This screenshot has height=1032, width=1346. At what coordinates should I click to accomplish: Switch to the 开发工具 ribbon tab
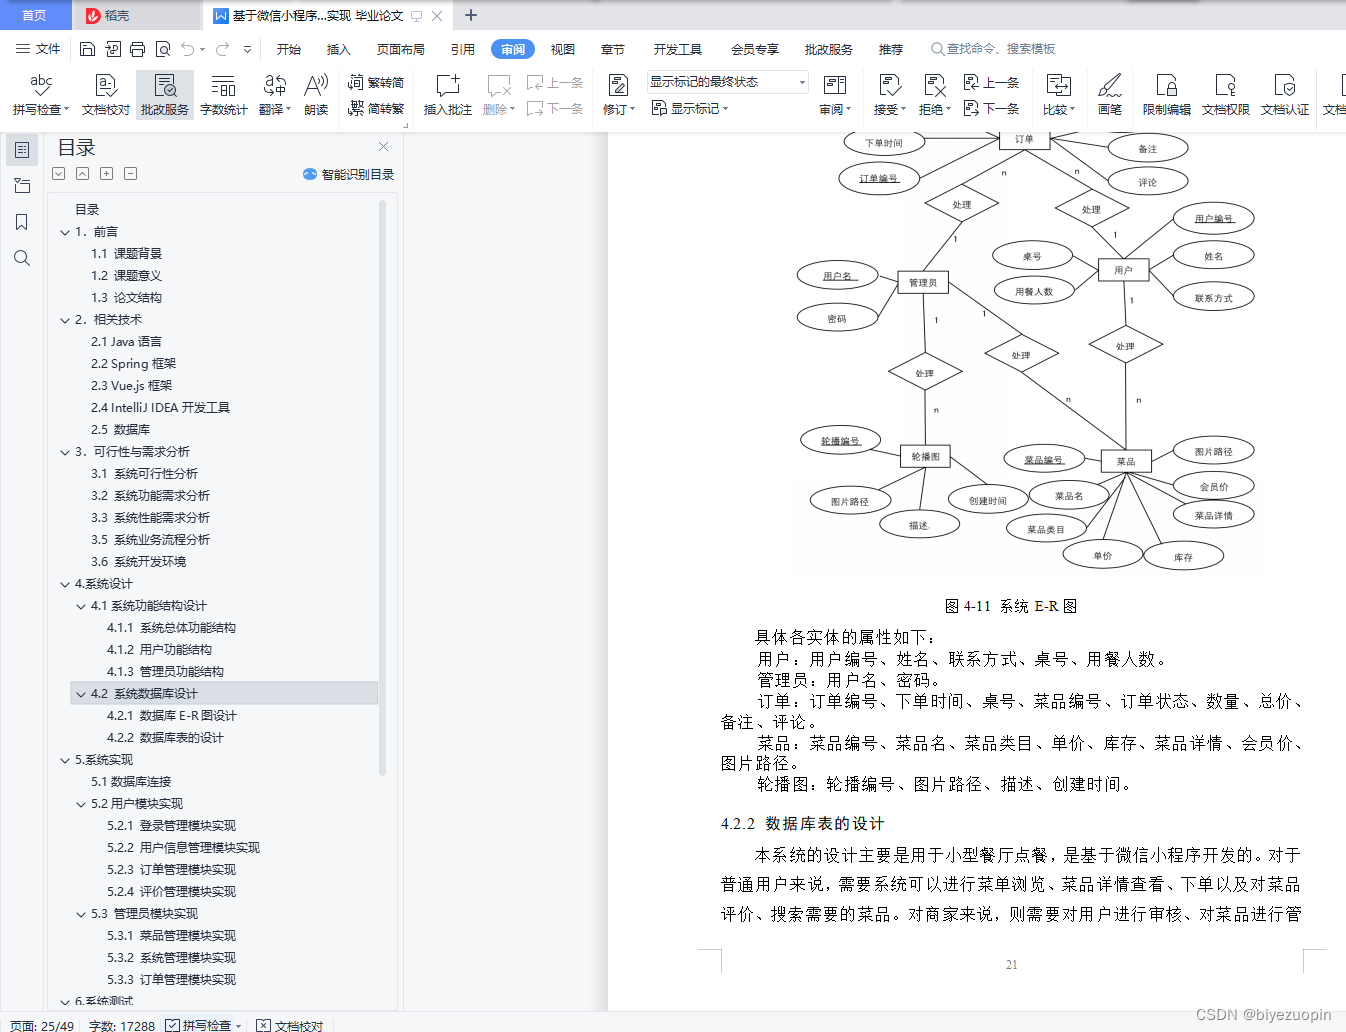point(678,49)
